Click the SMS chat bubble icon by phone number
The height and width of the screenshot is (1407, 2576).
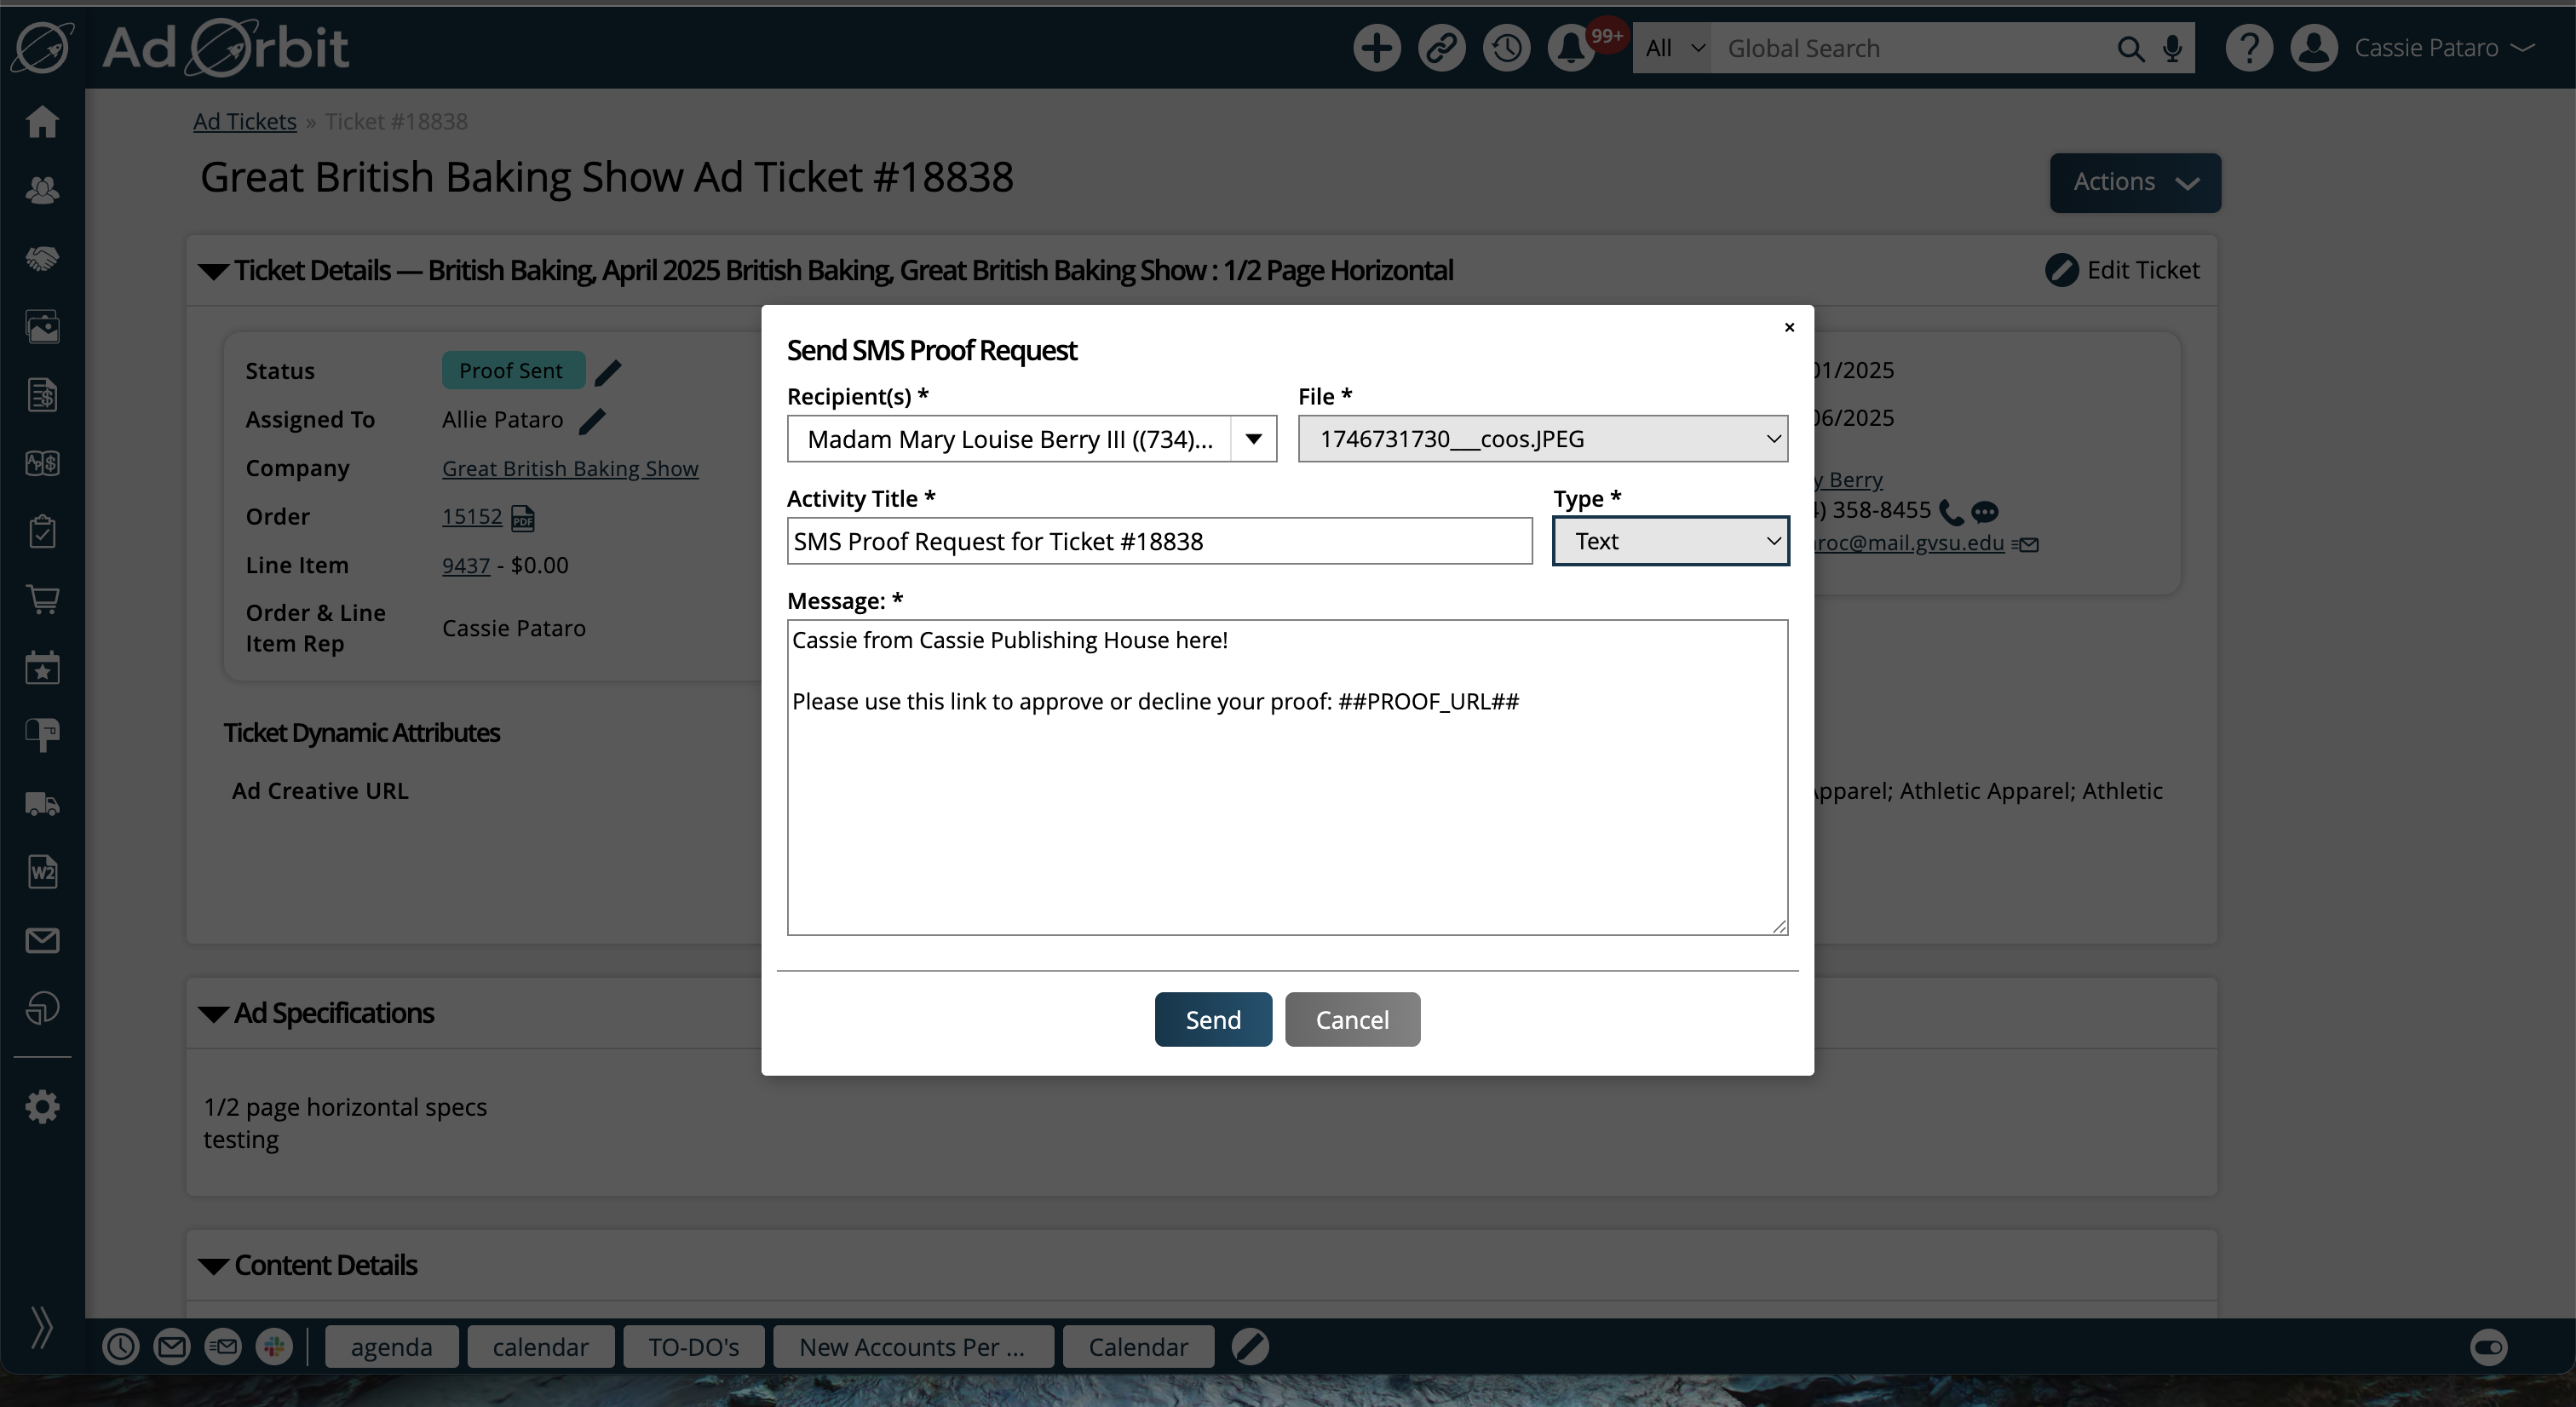(1984, 512)
